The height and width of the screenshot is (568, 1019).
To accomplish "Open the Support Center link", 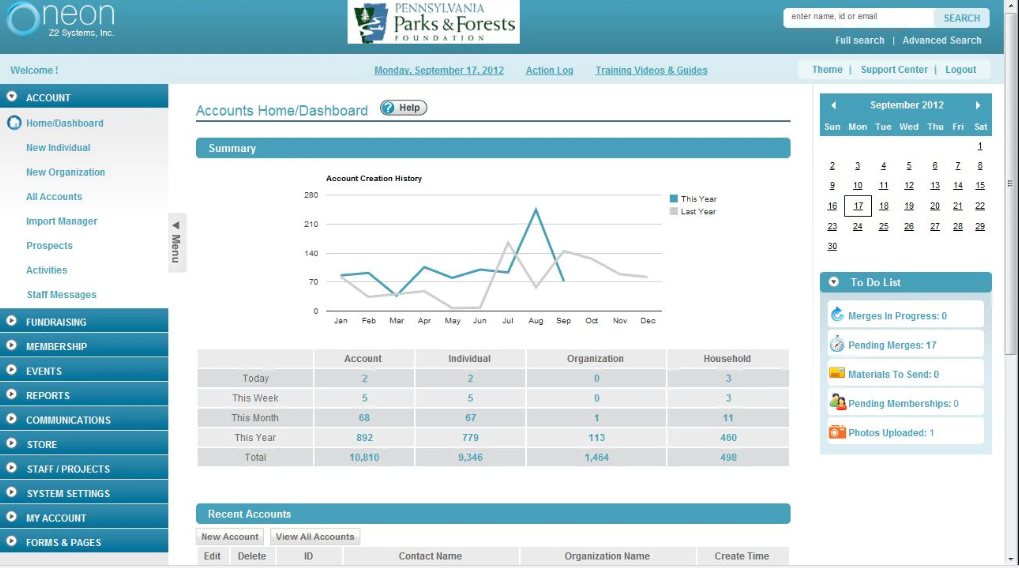I will (894, 70).
